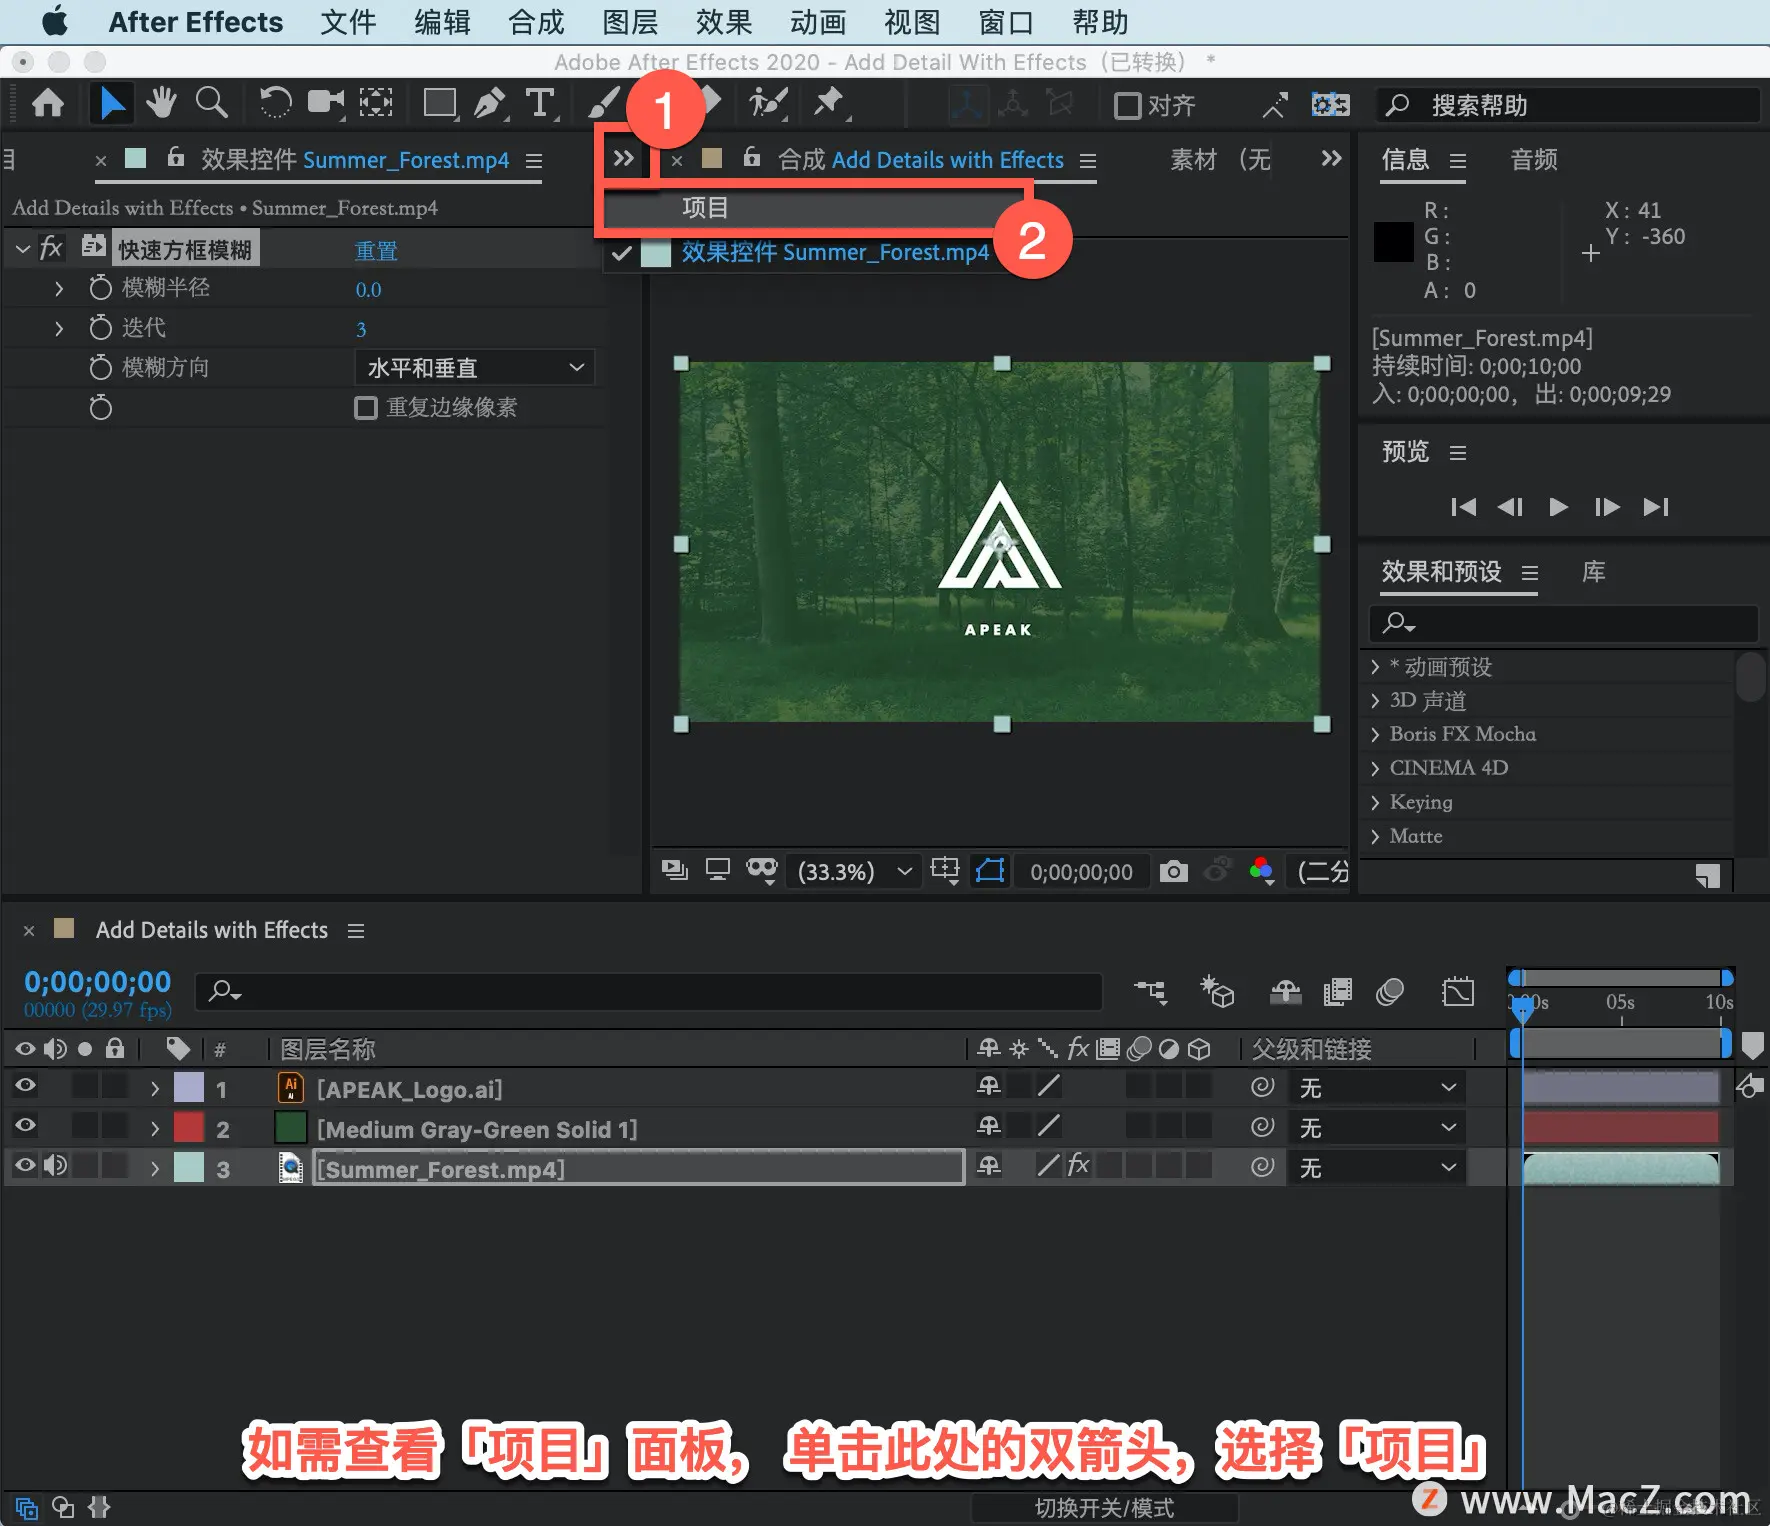
Task: Enable Frame Blending icon in timeline
Action: [1337, 992]
